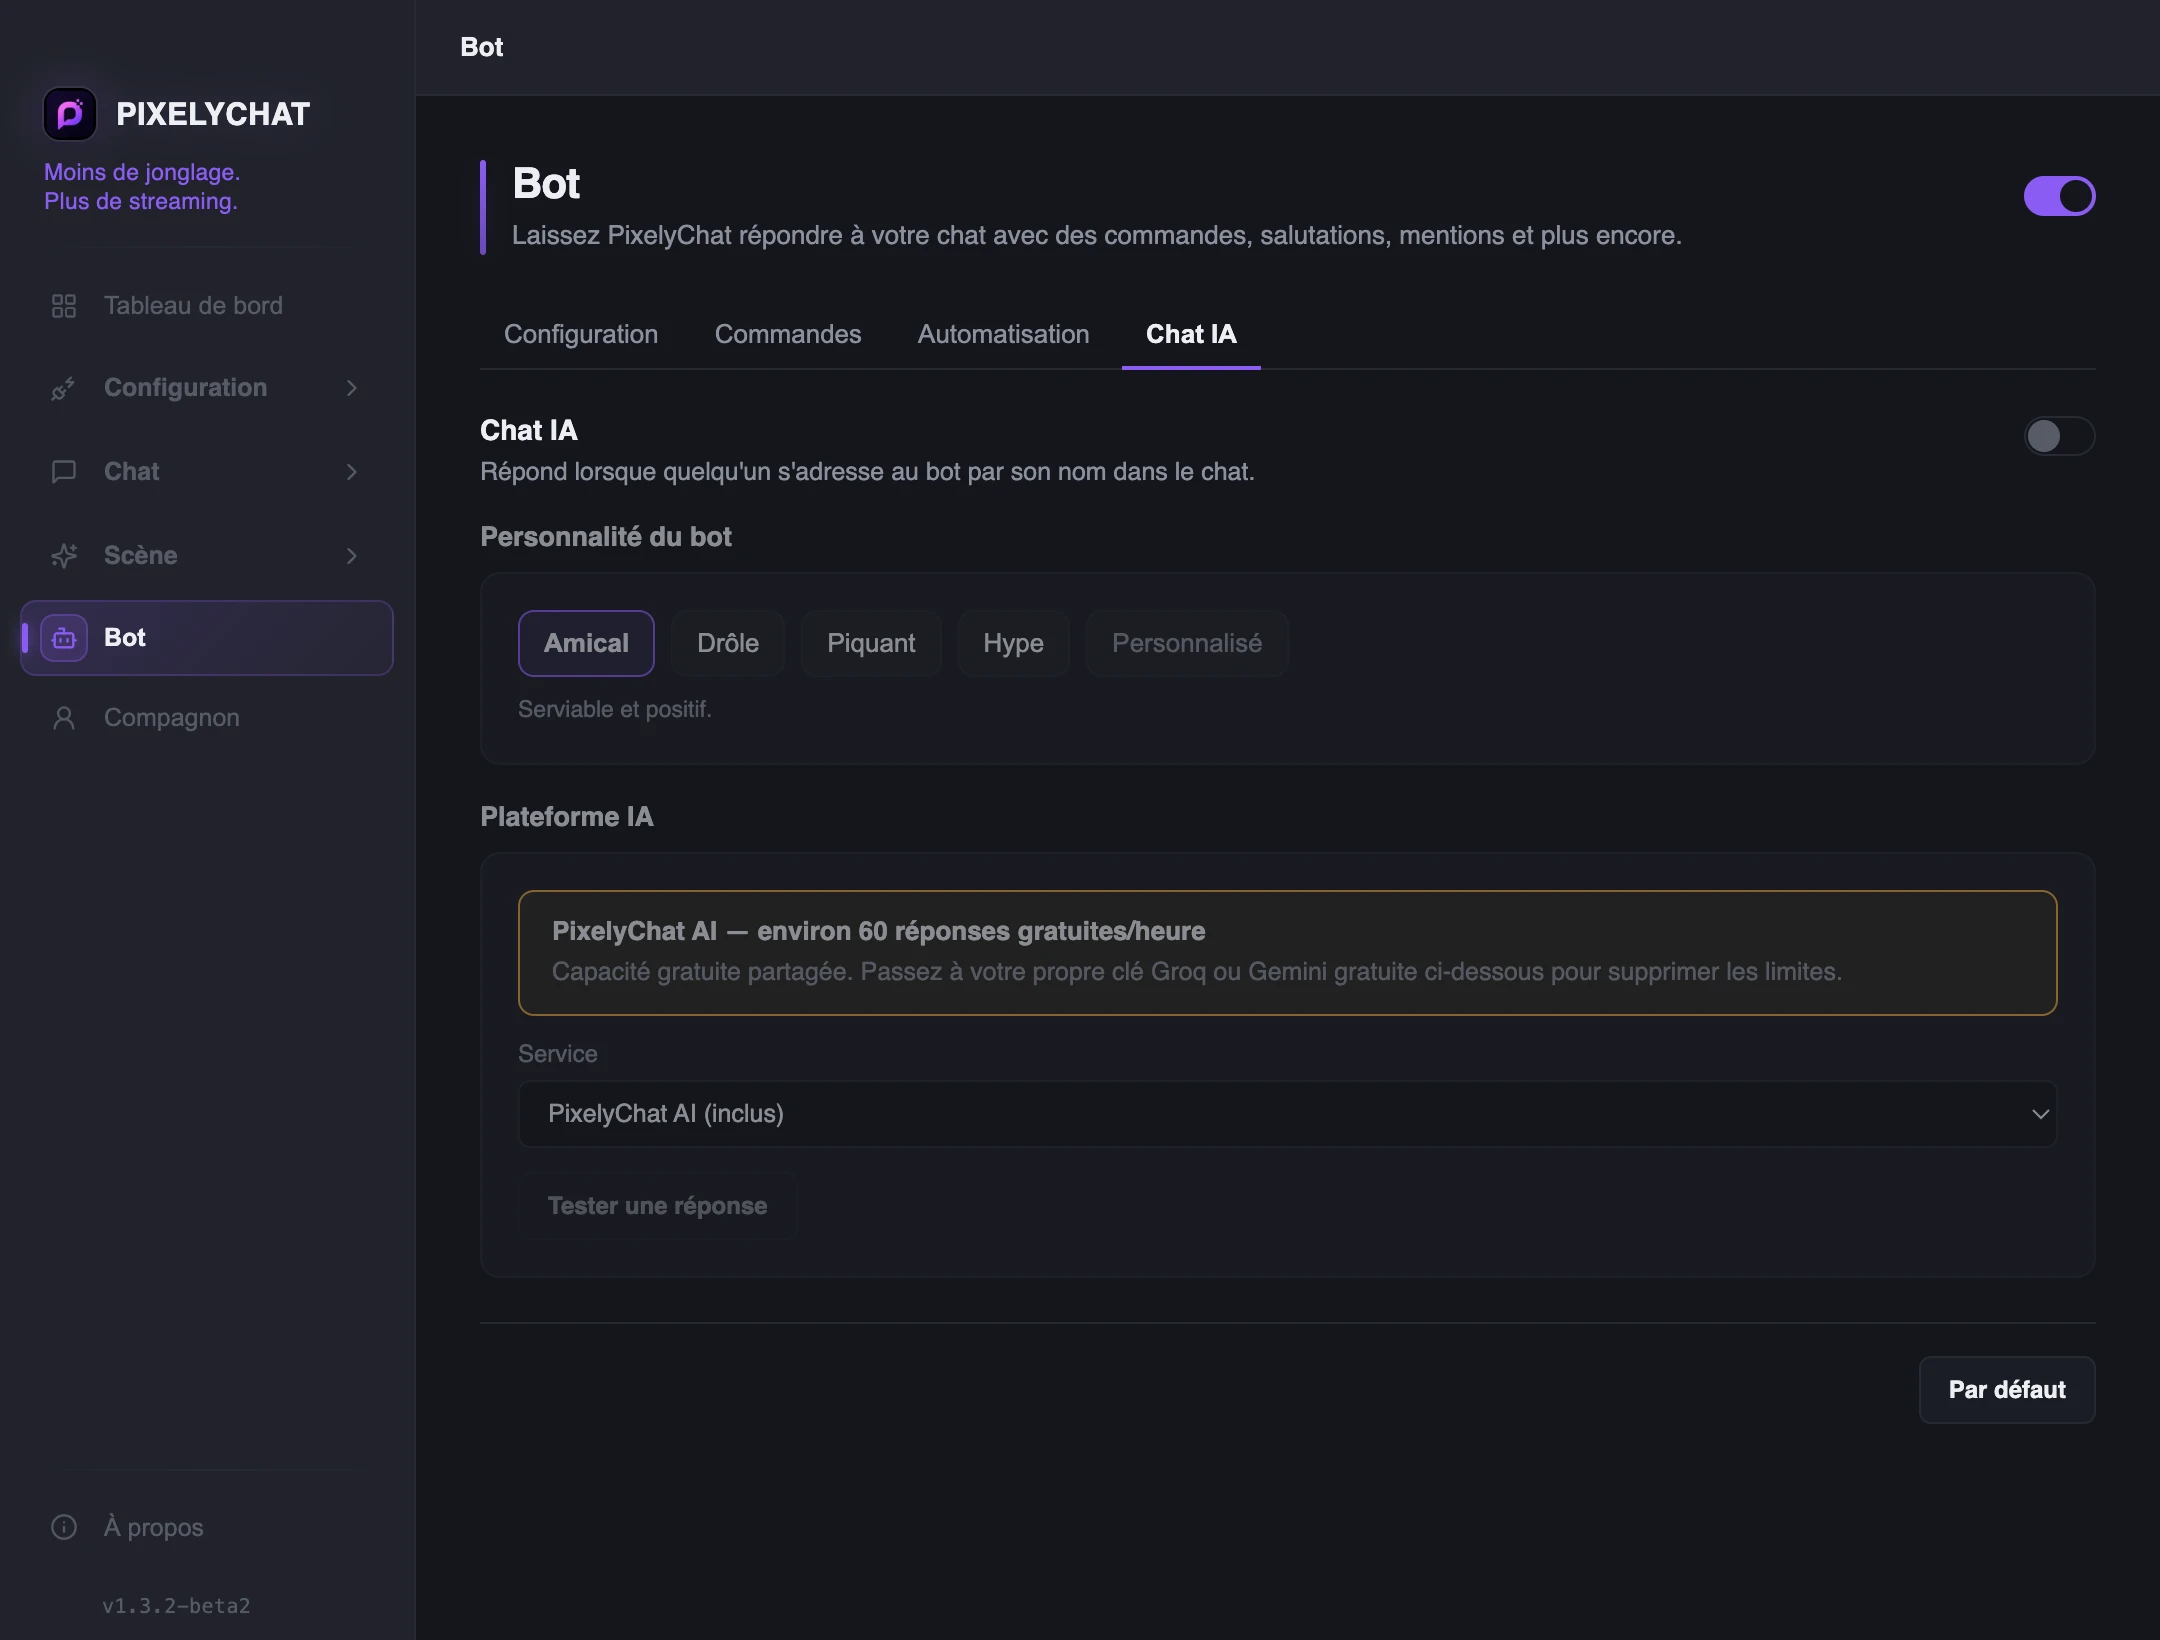
Task: Click the PixelyChat logo icon
Action: (70, 114)
